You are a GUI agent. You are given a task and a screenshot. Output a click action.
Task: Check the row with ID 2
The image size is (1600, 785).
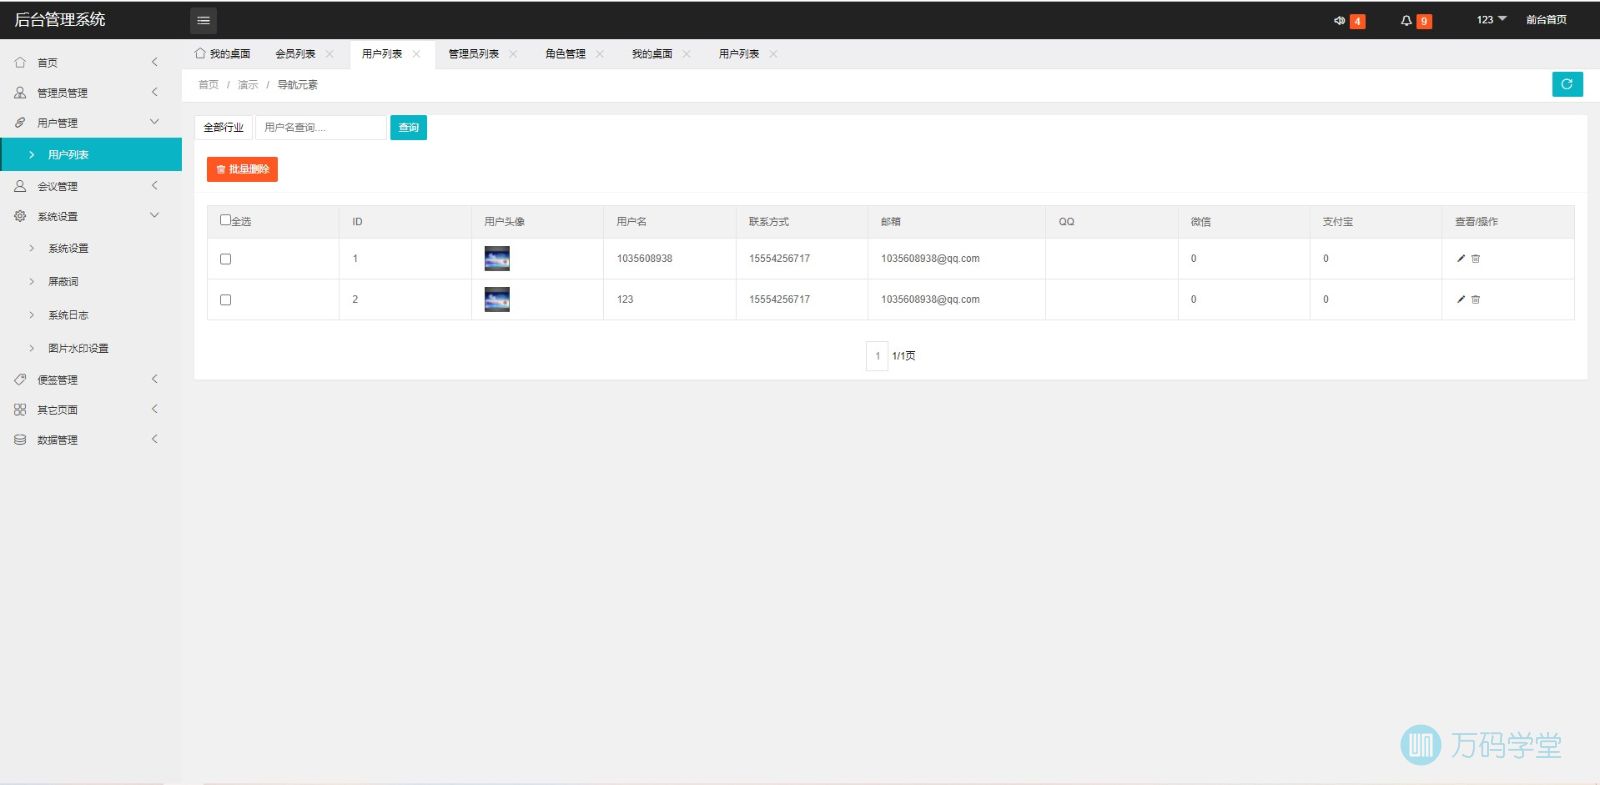[225, 300]
